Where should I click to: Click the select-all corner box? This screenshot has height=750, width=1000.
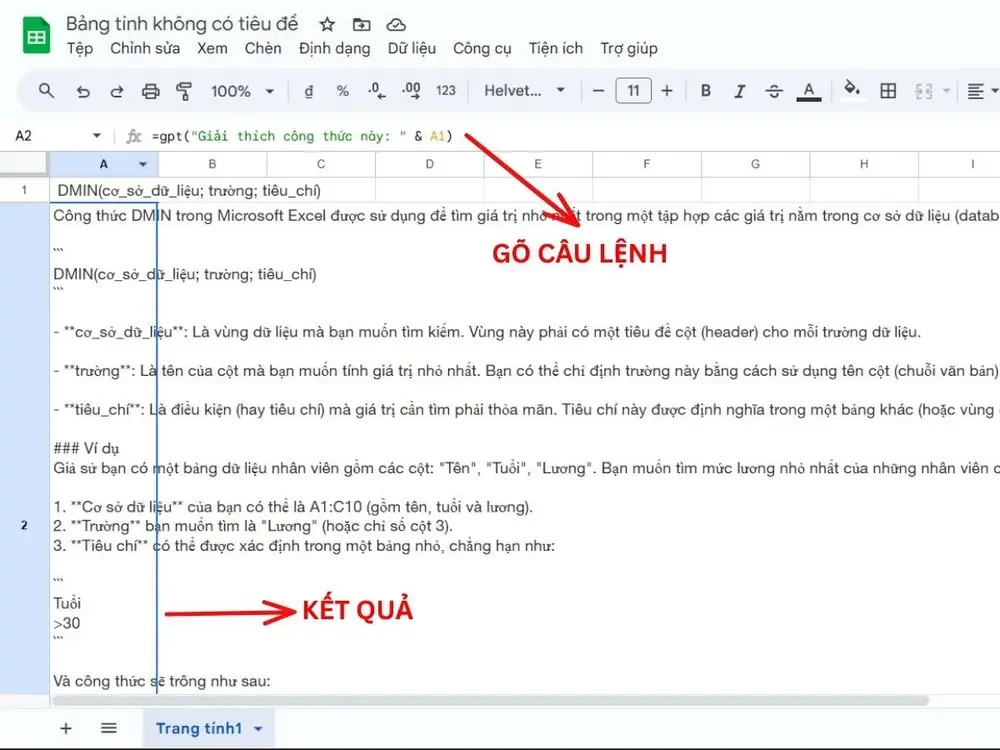pos(24,165)
